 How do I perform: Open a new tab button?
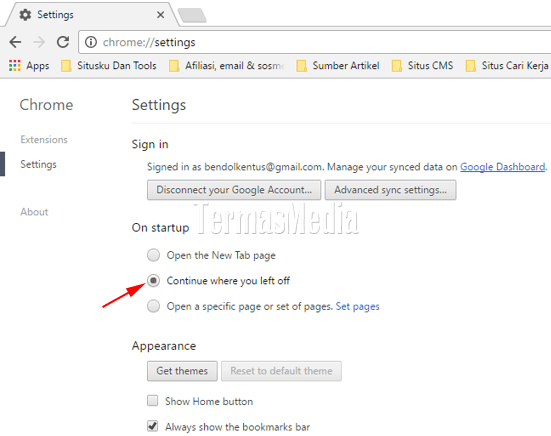(x=192, y=15)
